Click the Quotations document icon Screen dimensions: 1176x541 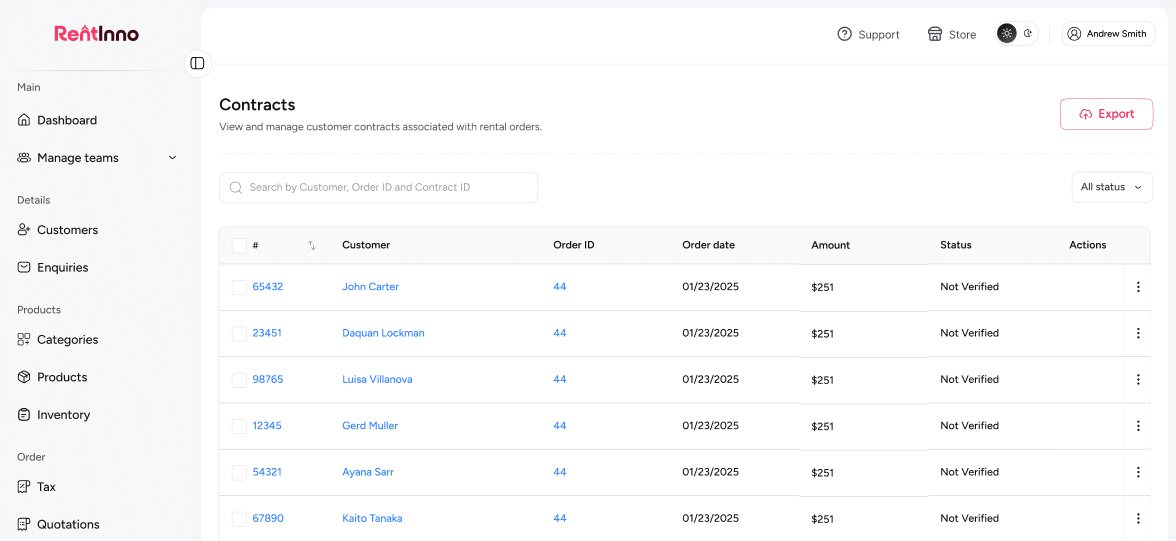tap(24, 524)
